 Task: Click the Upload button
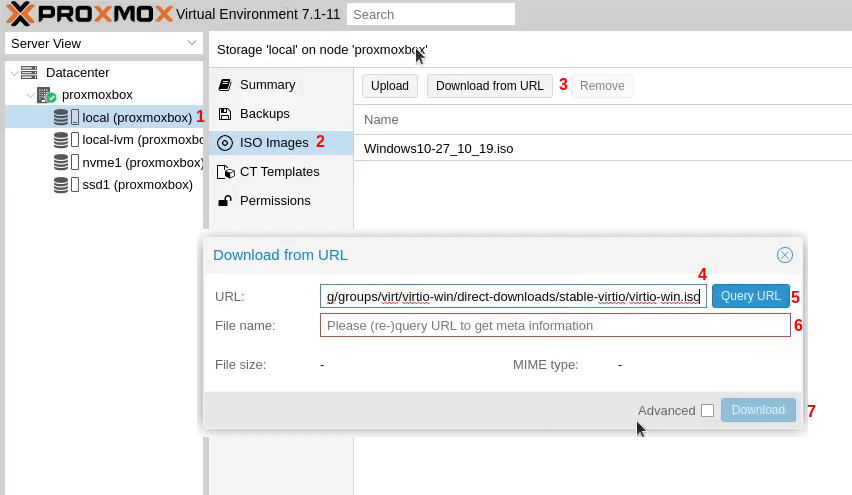pyautogui.click(x=390, y=86)
